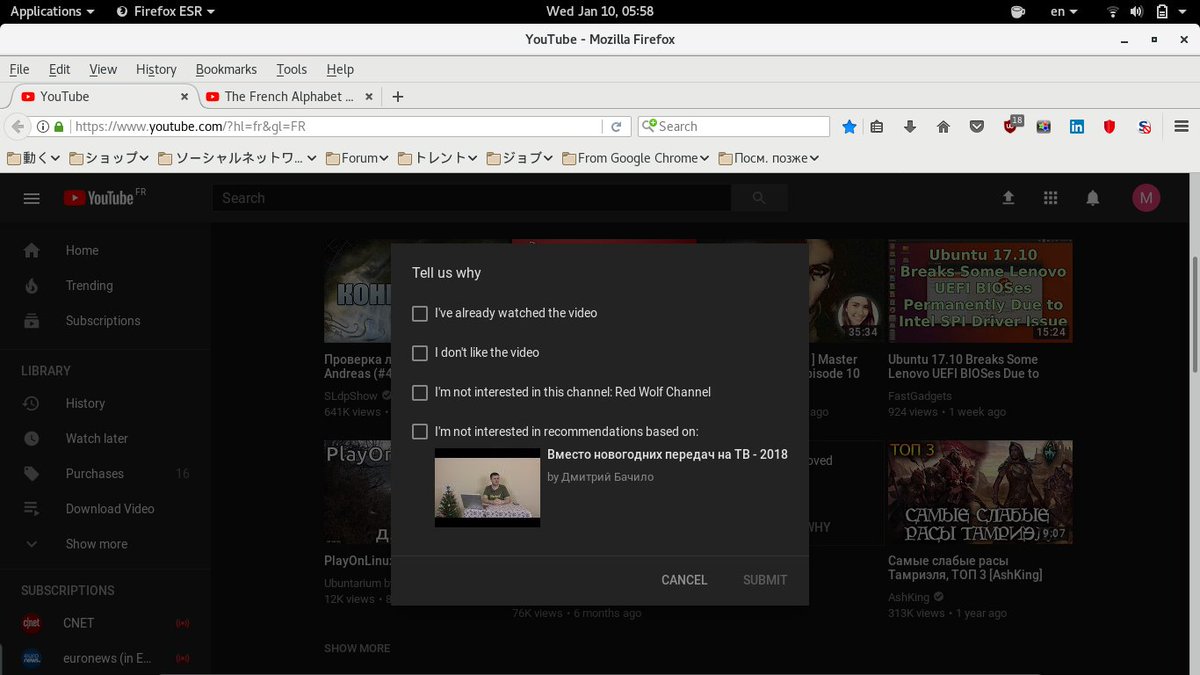Open uBlock extension icon with badge 18
The width and height of the screenshot is (1200, 675).
[x=1012, y=126]
